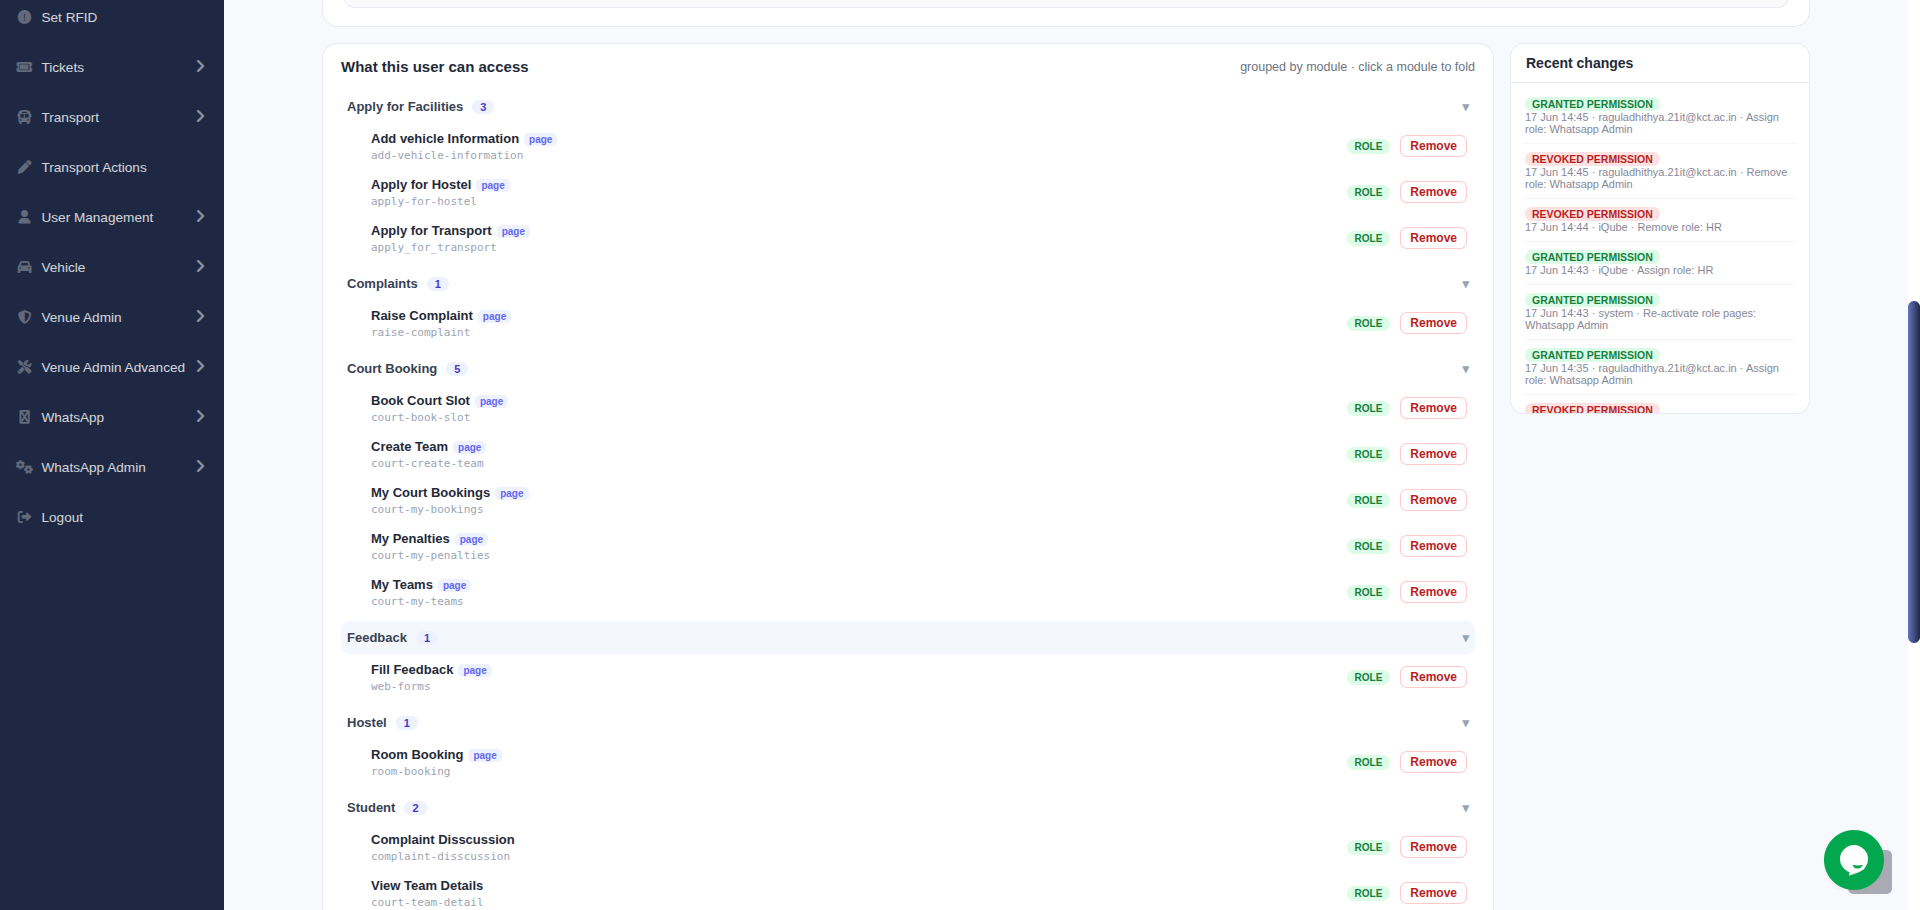Expand the User Management submenu chevron
Screen dimensions: 1920x910
coord(200,216)
